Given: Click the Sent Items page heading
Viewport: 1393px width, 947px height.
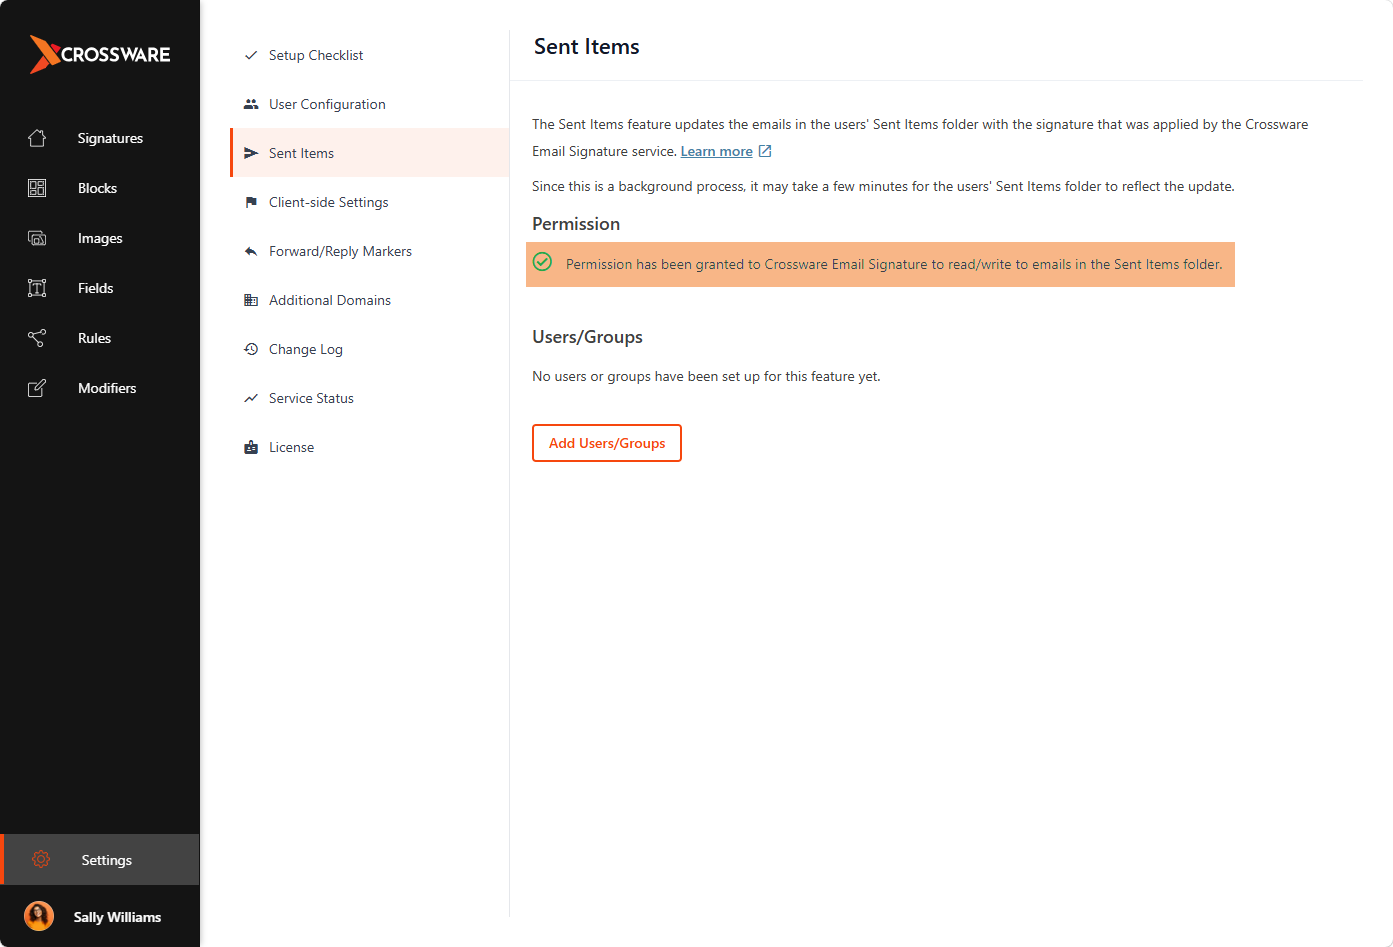Looking at the screenshot, I should 587,47.
